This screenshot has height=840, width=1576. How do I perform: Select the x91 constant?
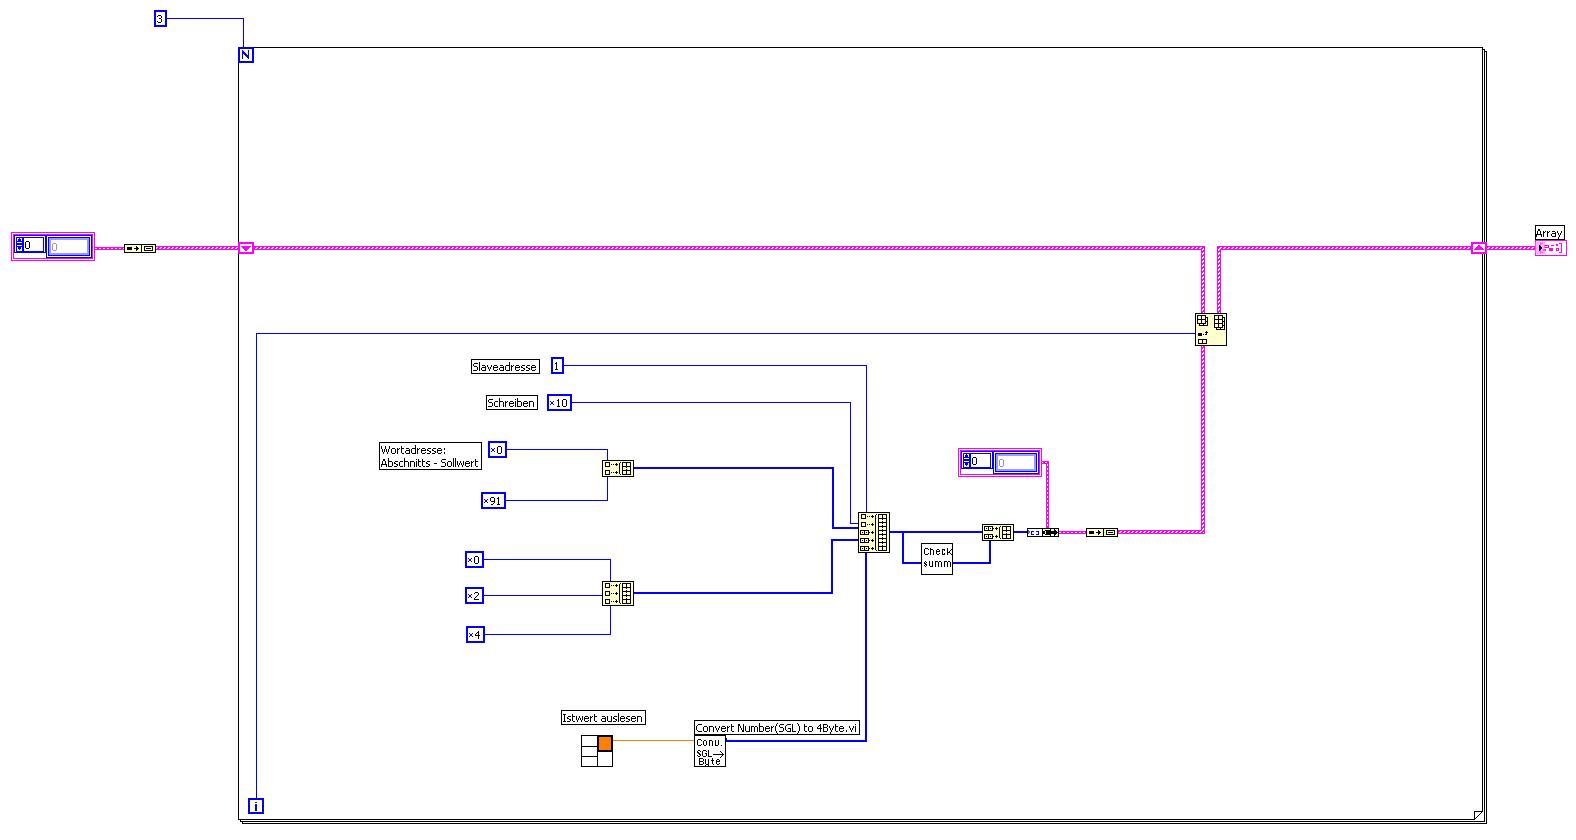click(x=494, y=500)
